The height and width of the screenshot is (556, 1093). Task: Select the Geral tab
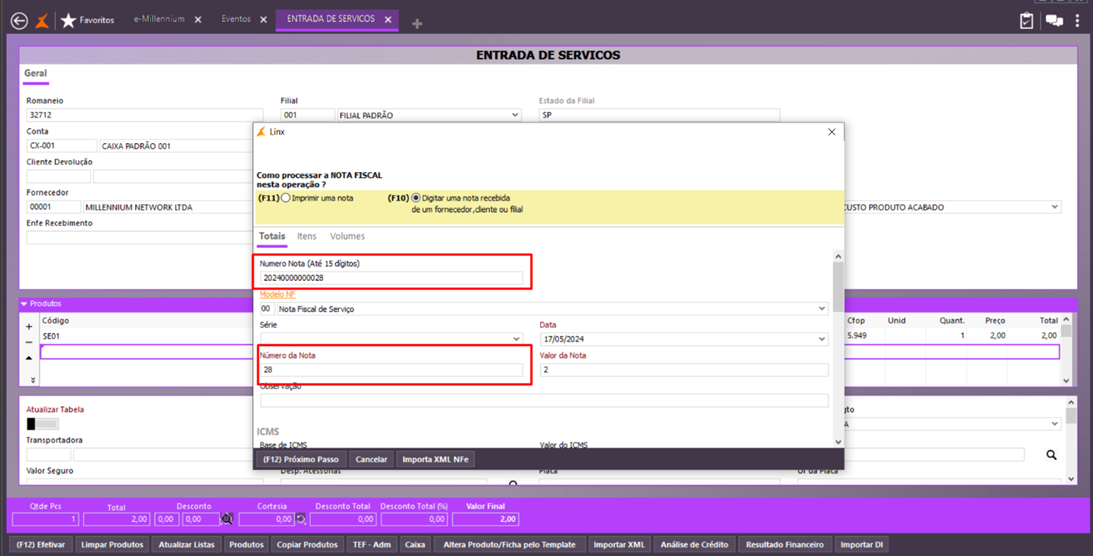(x=36, y=73)
